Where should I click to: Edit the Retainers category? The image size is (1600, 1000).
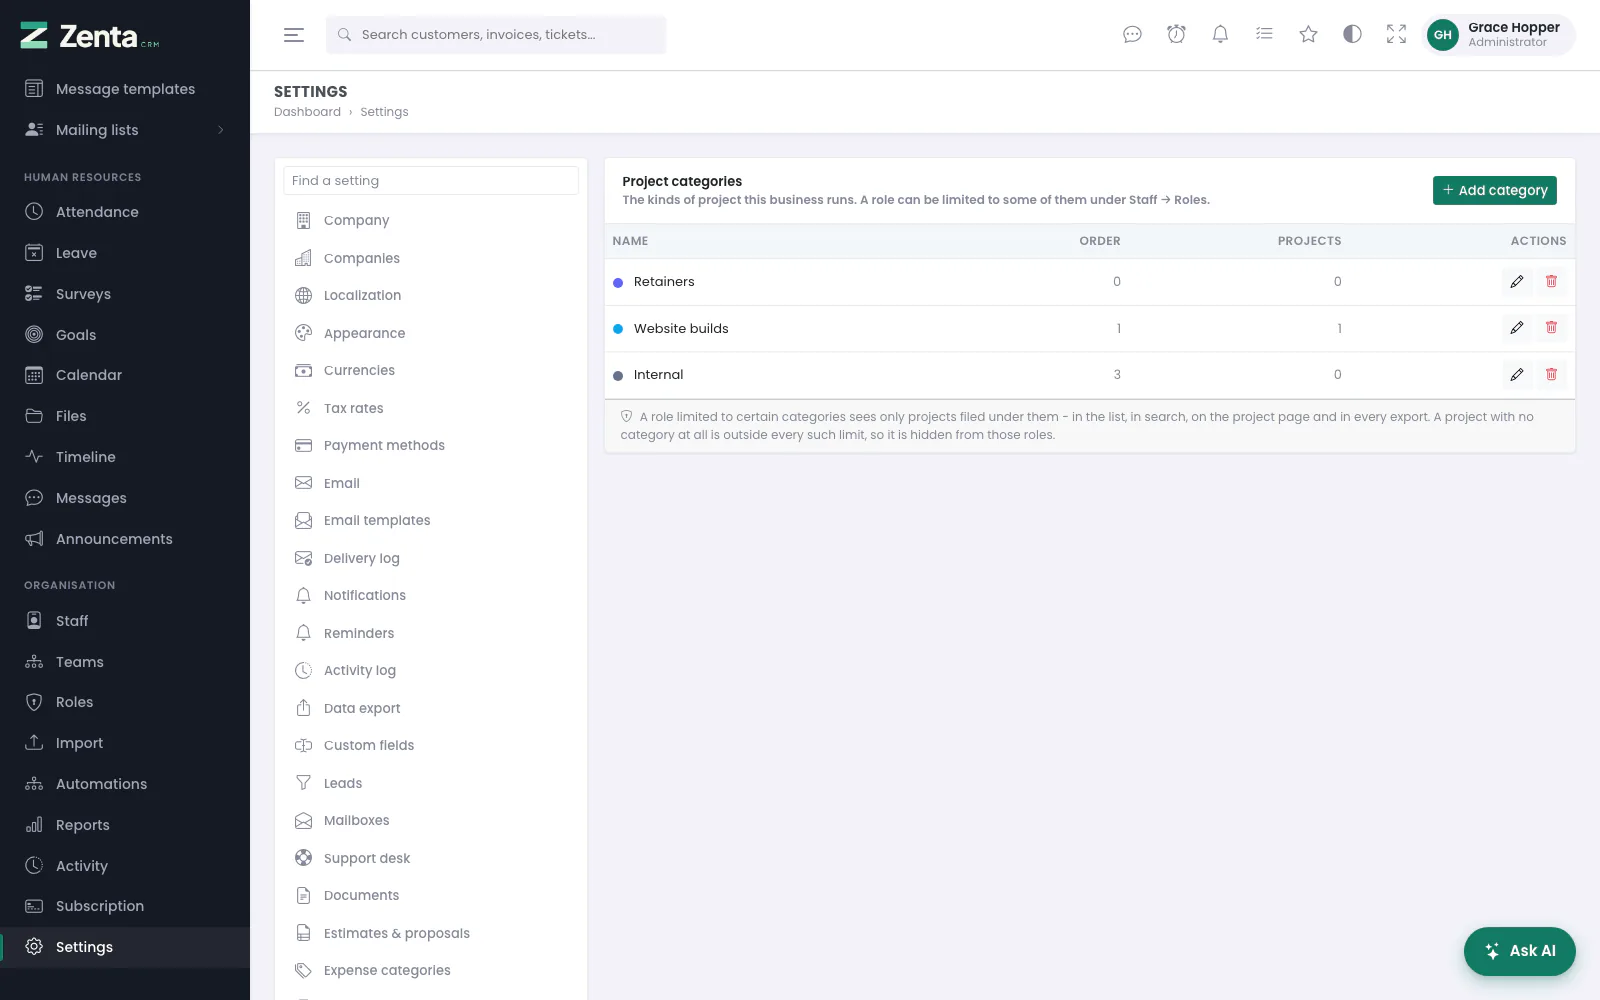pyautogui.click(x=1517, y=282)
